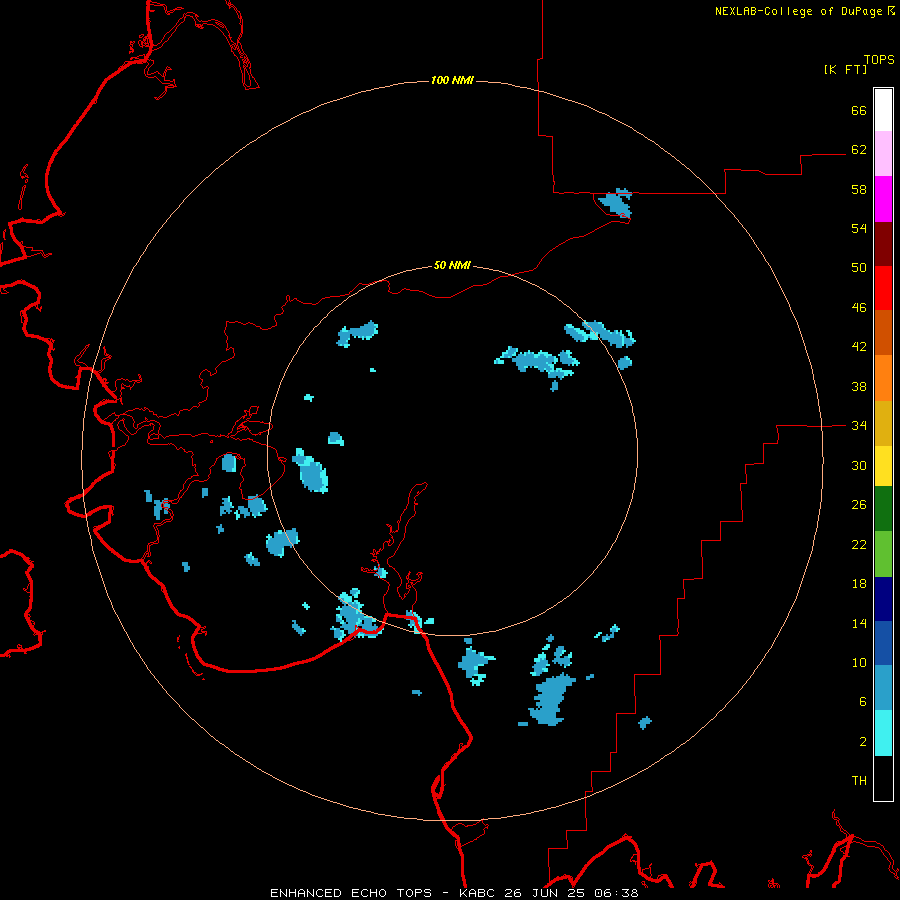The width and height of the screenshot is (900, 900).
Task: Click the bright red legend color block
Action: coord(883,288)
